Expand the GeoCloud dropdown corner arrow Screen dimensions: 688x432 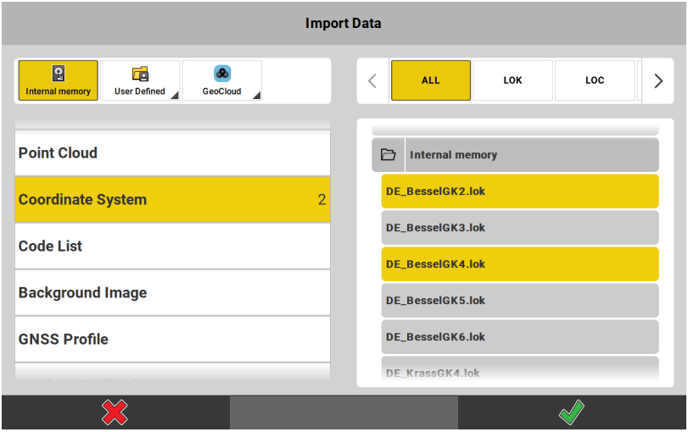click(256, 96)
